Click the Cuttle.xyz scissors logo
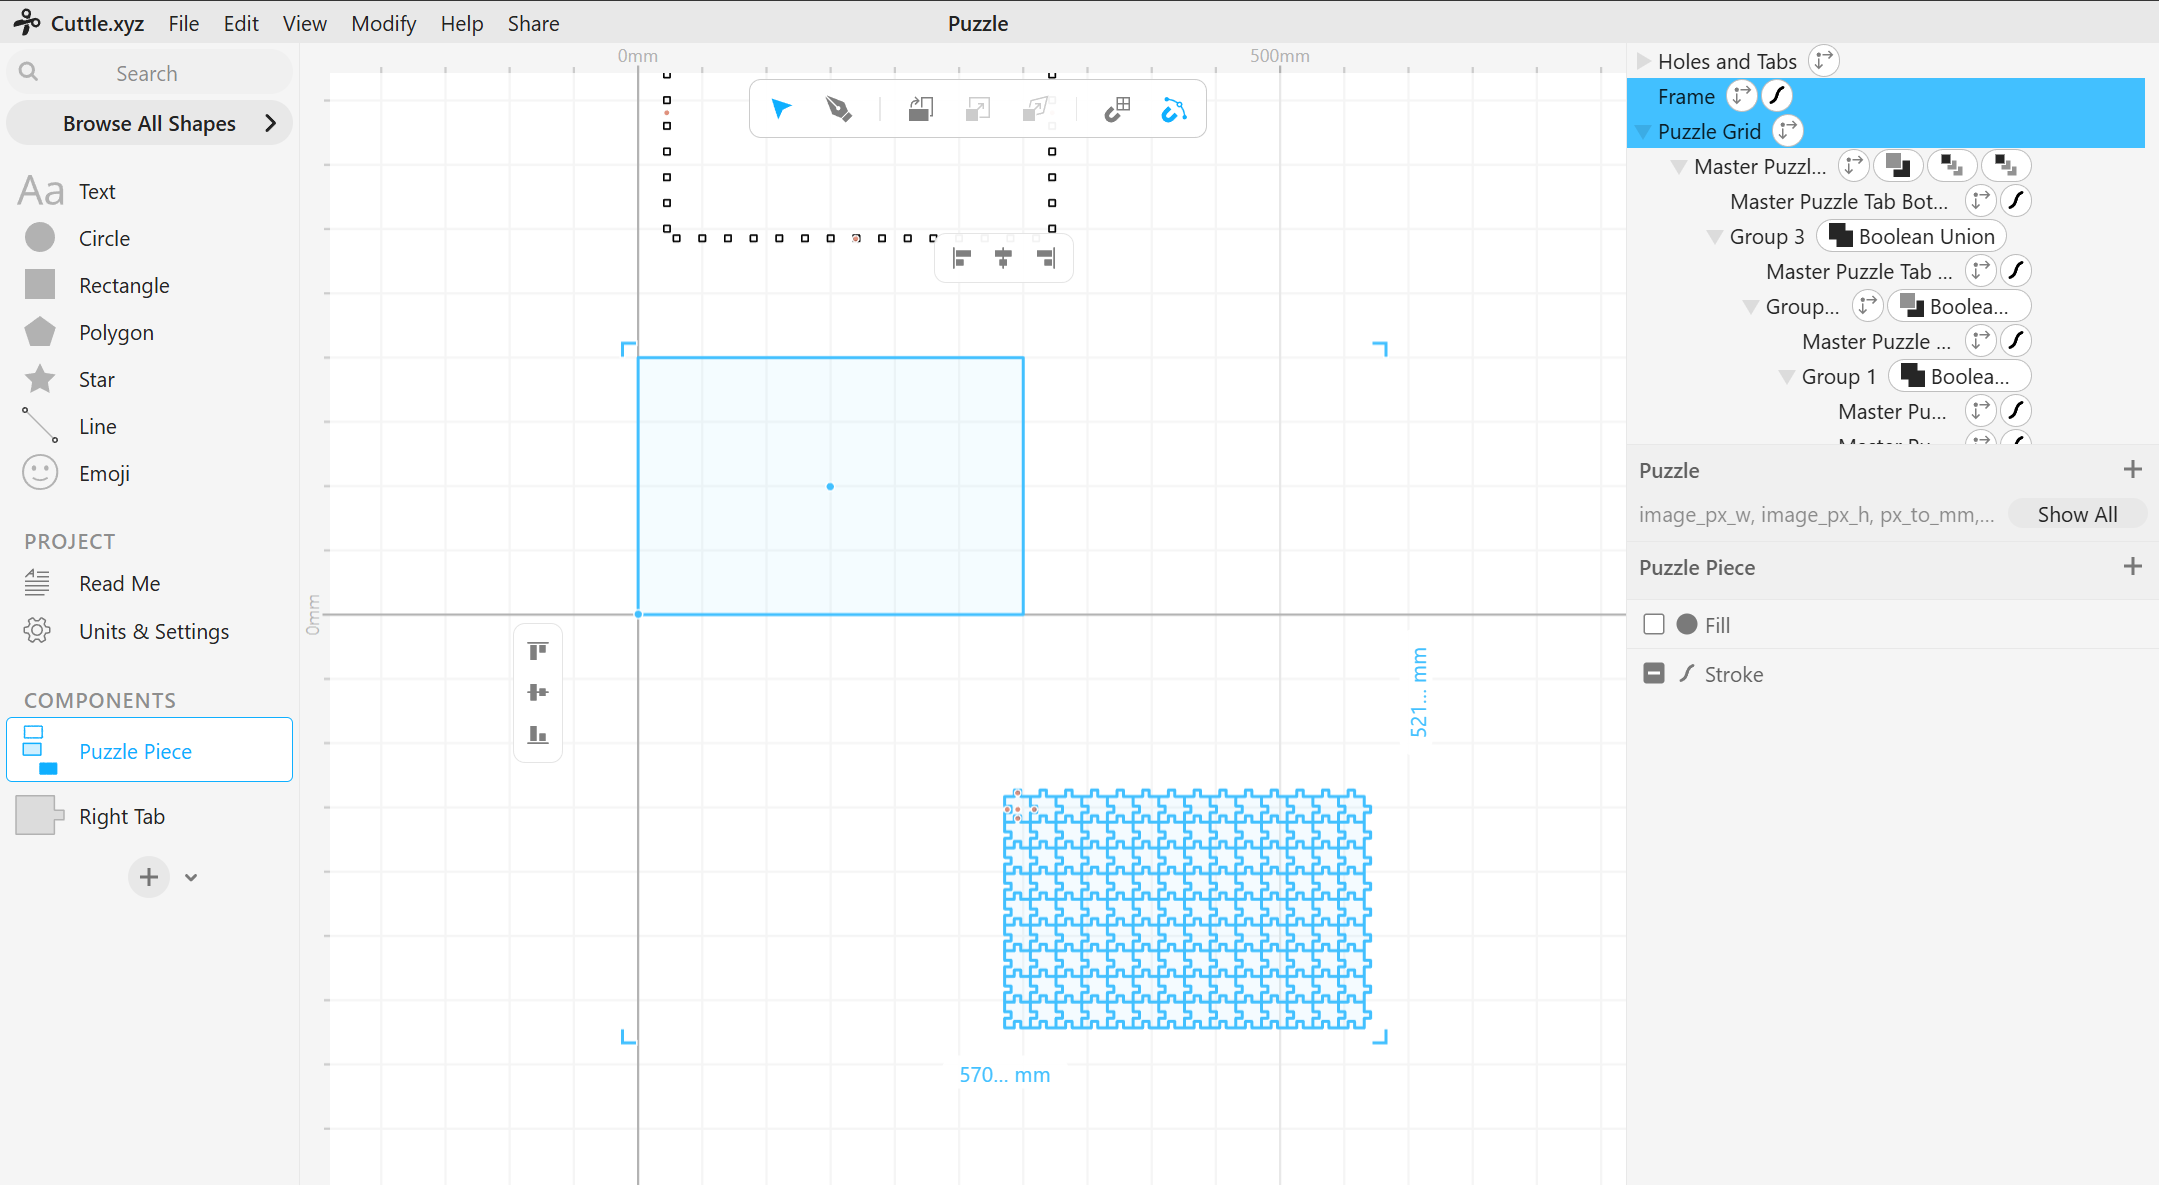The image size is (2159, 1185). pyautogui.click(x=27, y=22)
